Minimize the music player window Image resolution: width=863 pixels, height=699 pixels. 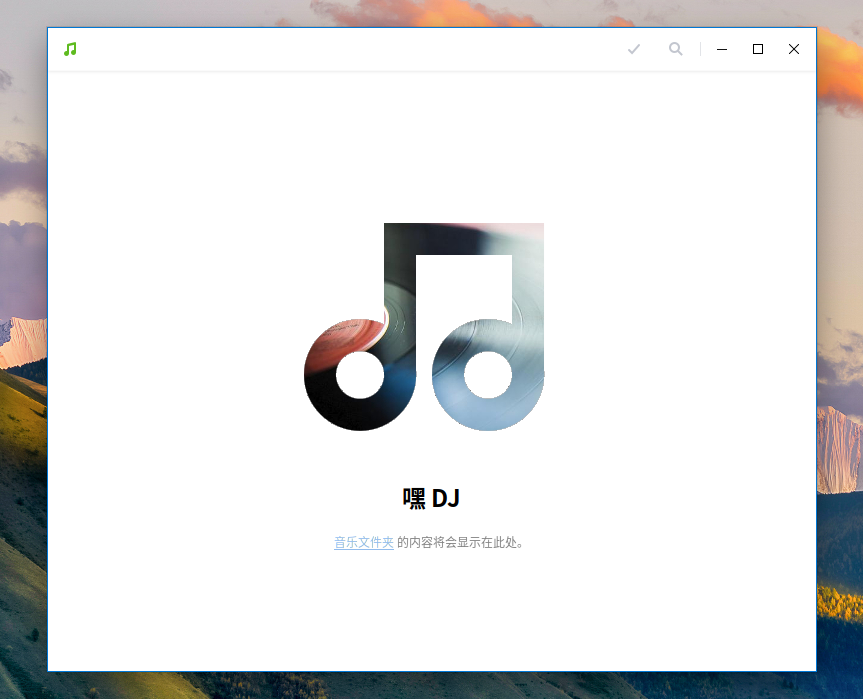(x=722, y=49)
